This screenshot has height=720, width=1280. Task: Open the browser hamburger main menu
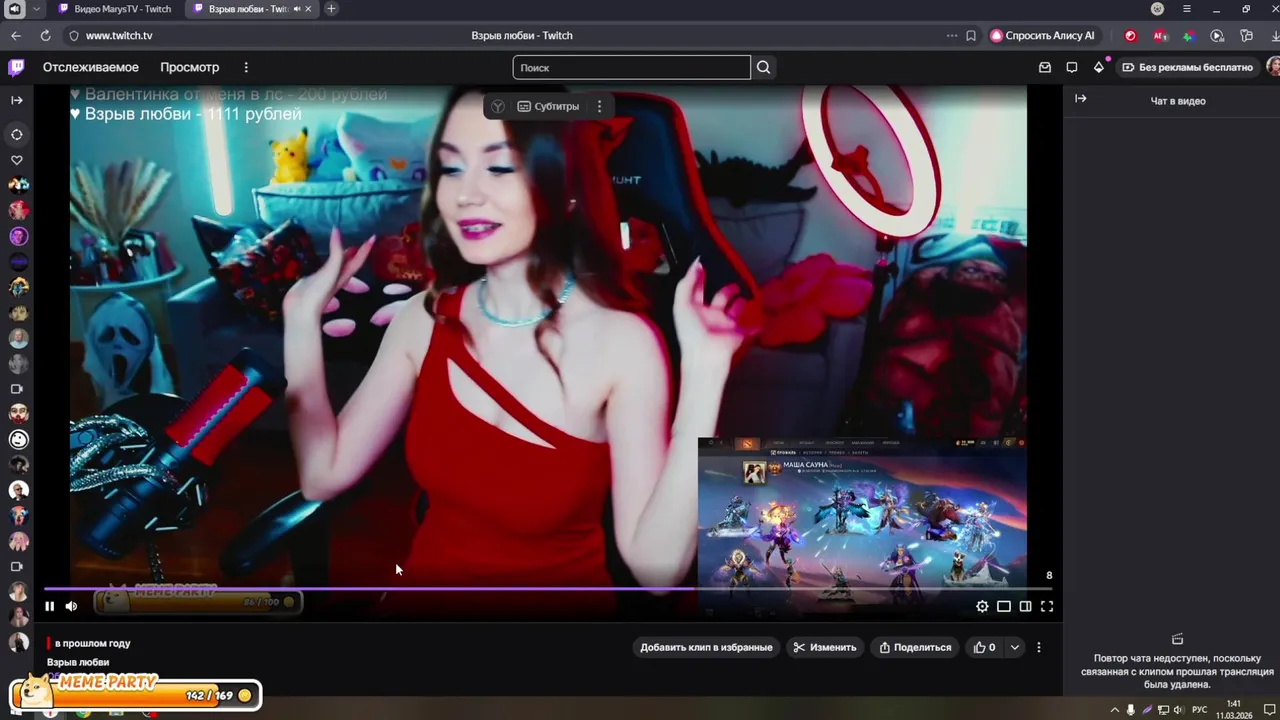(x=1187, y=9)
